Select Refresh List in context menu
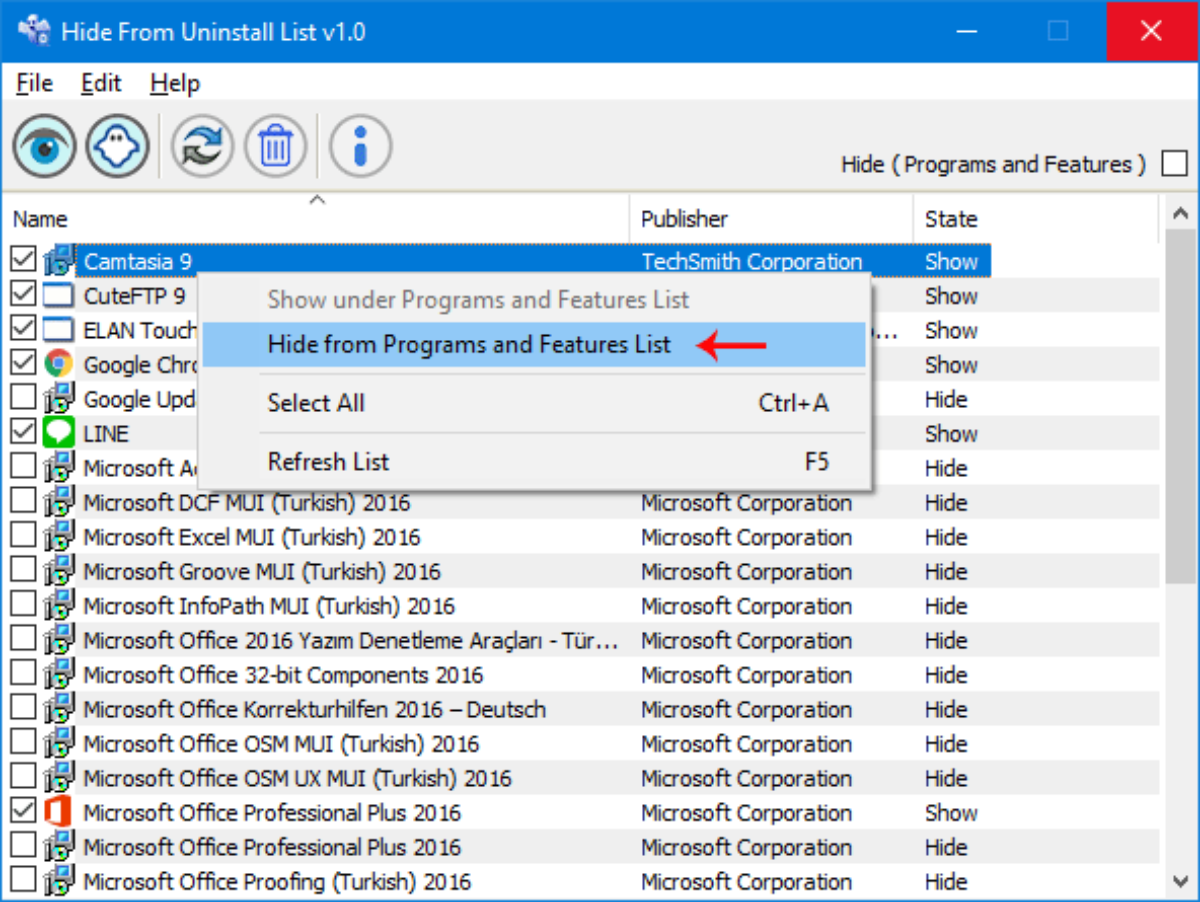The image size is (1200, 902). (x=328, y=462)
